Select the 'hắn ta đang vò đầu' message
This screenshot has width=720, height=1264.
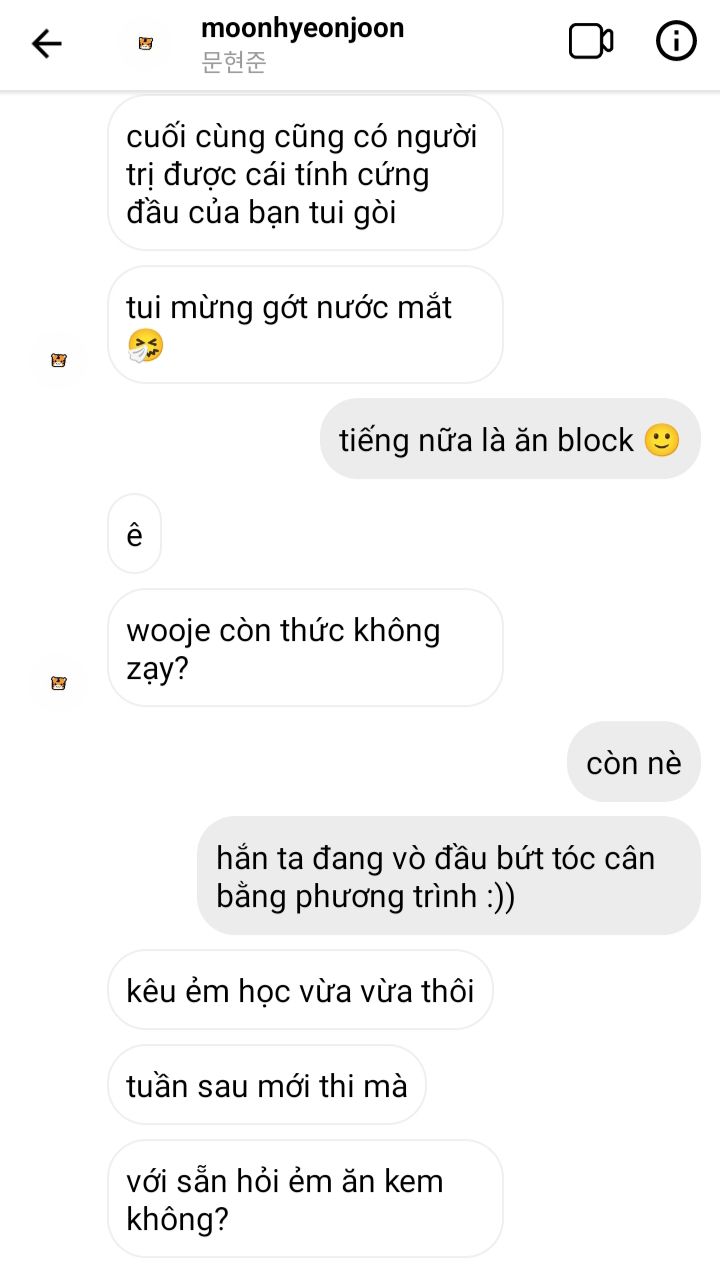click(x=448, y=876)
